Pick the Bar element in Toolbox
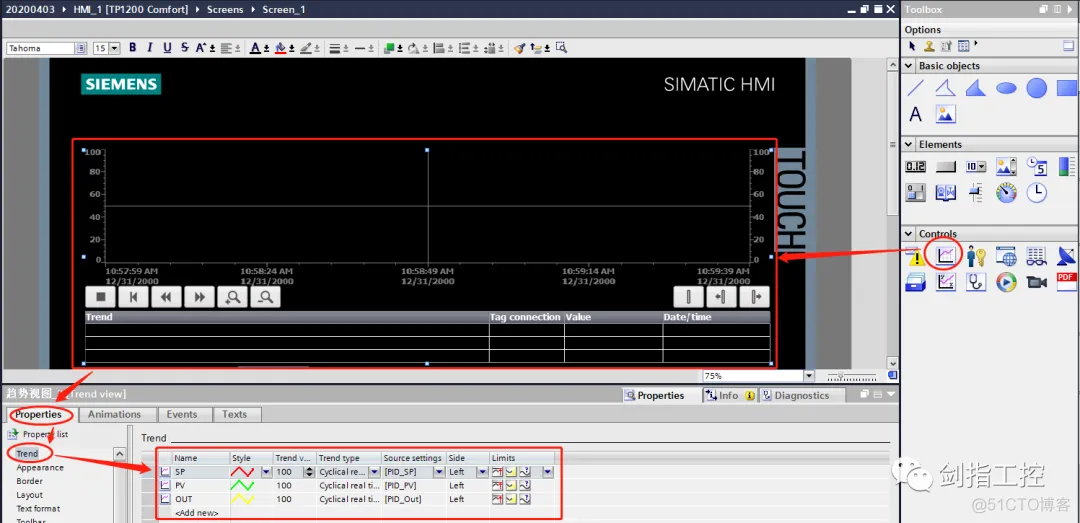The width and height of the screenshot is (1080, 523). (1066, 167)
